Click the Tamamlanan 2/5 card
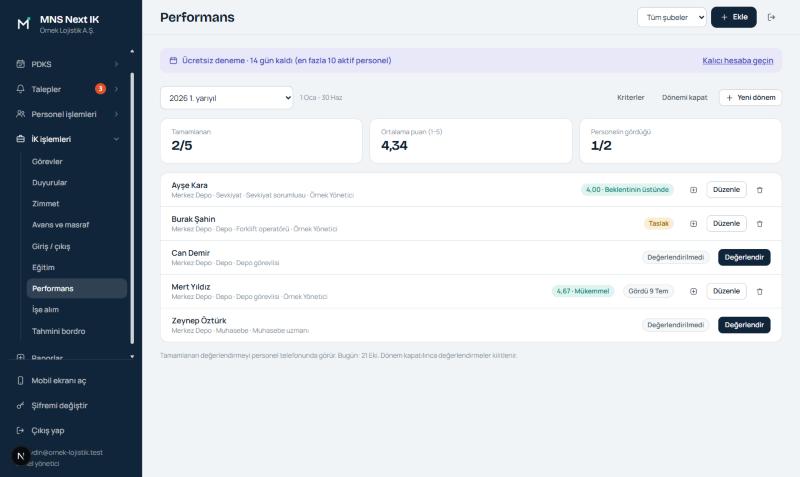The height and width of the screenshot is (477, 800). [x=261, y=141]
